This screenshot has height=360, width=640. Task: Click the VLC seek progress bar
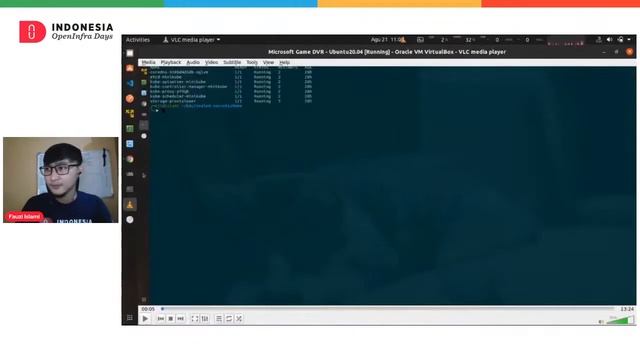click(x=387, y=309)
